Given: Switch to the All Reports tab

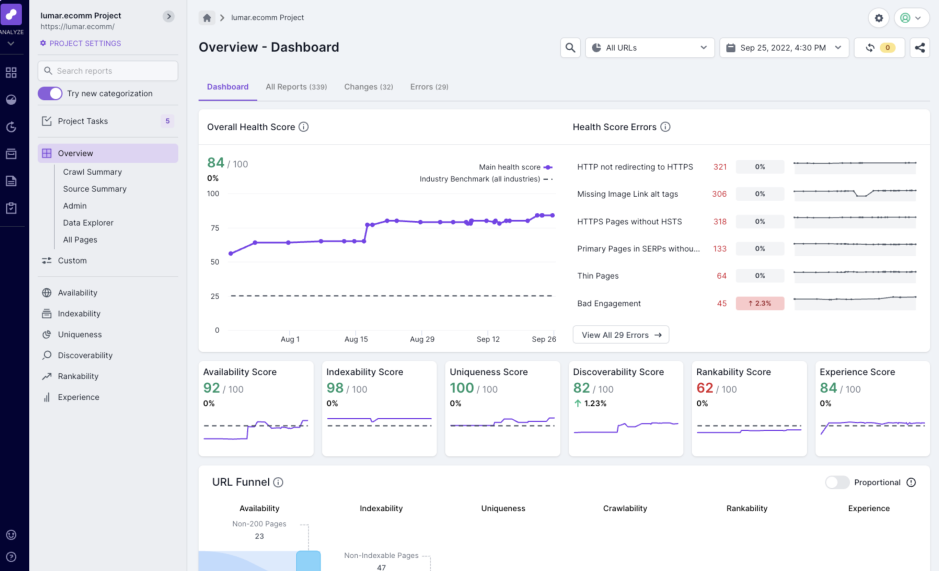Looking at the screenshot, I should click(296, 87).
